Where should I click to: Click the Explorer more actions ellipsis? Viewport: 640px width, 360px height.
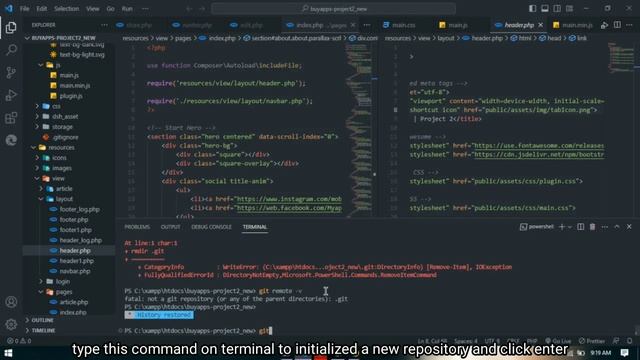104,25
